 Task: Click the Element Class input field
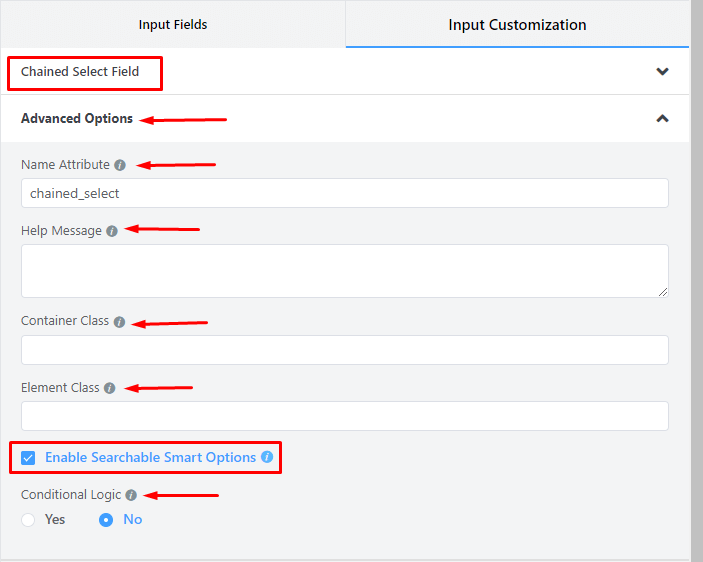(x=344, y=416)
